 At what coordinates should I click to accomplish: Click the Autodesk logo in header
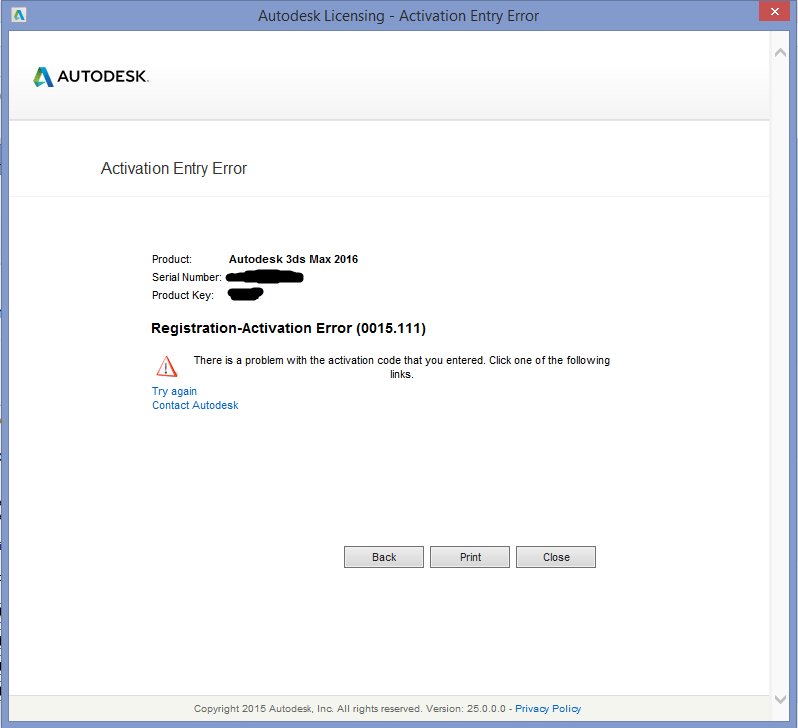pos(91,77)
